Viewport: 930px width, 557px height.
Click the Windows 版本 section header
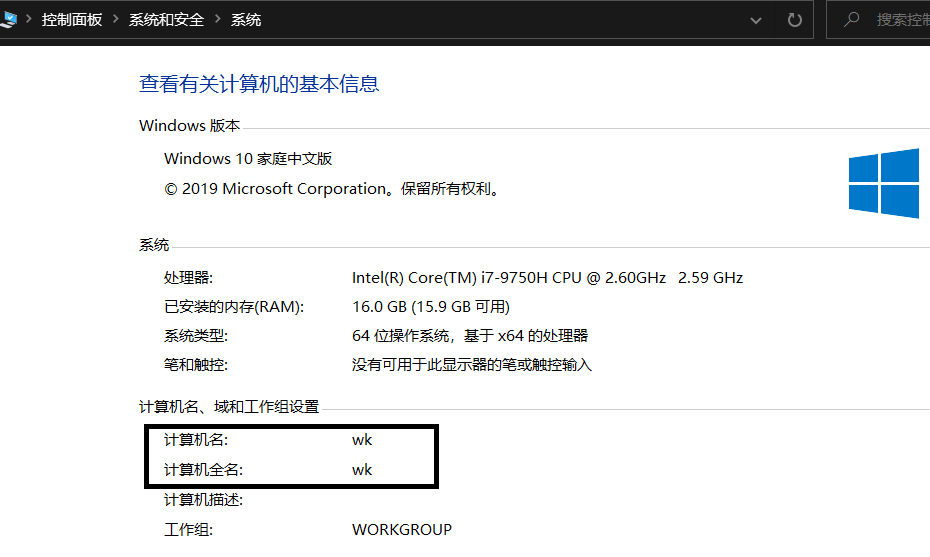(x=189, y=126)
